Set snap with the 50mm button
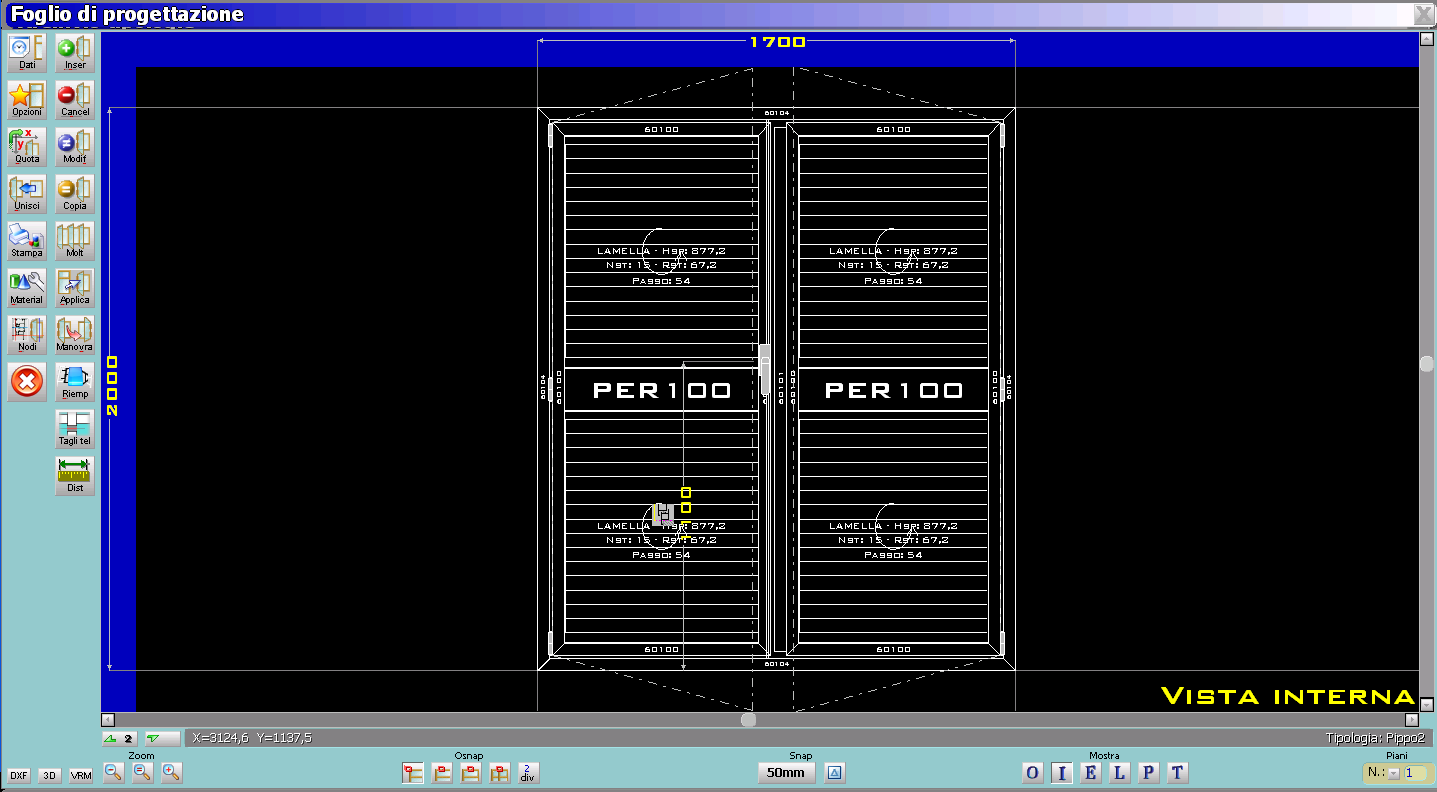The image size is (1437, 792). click(786, 772)
